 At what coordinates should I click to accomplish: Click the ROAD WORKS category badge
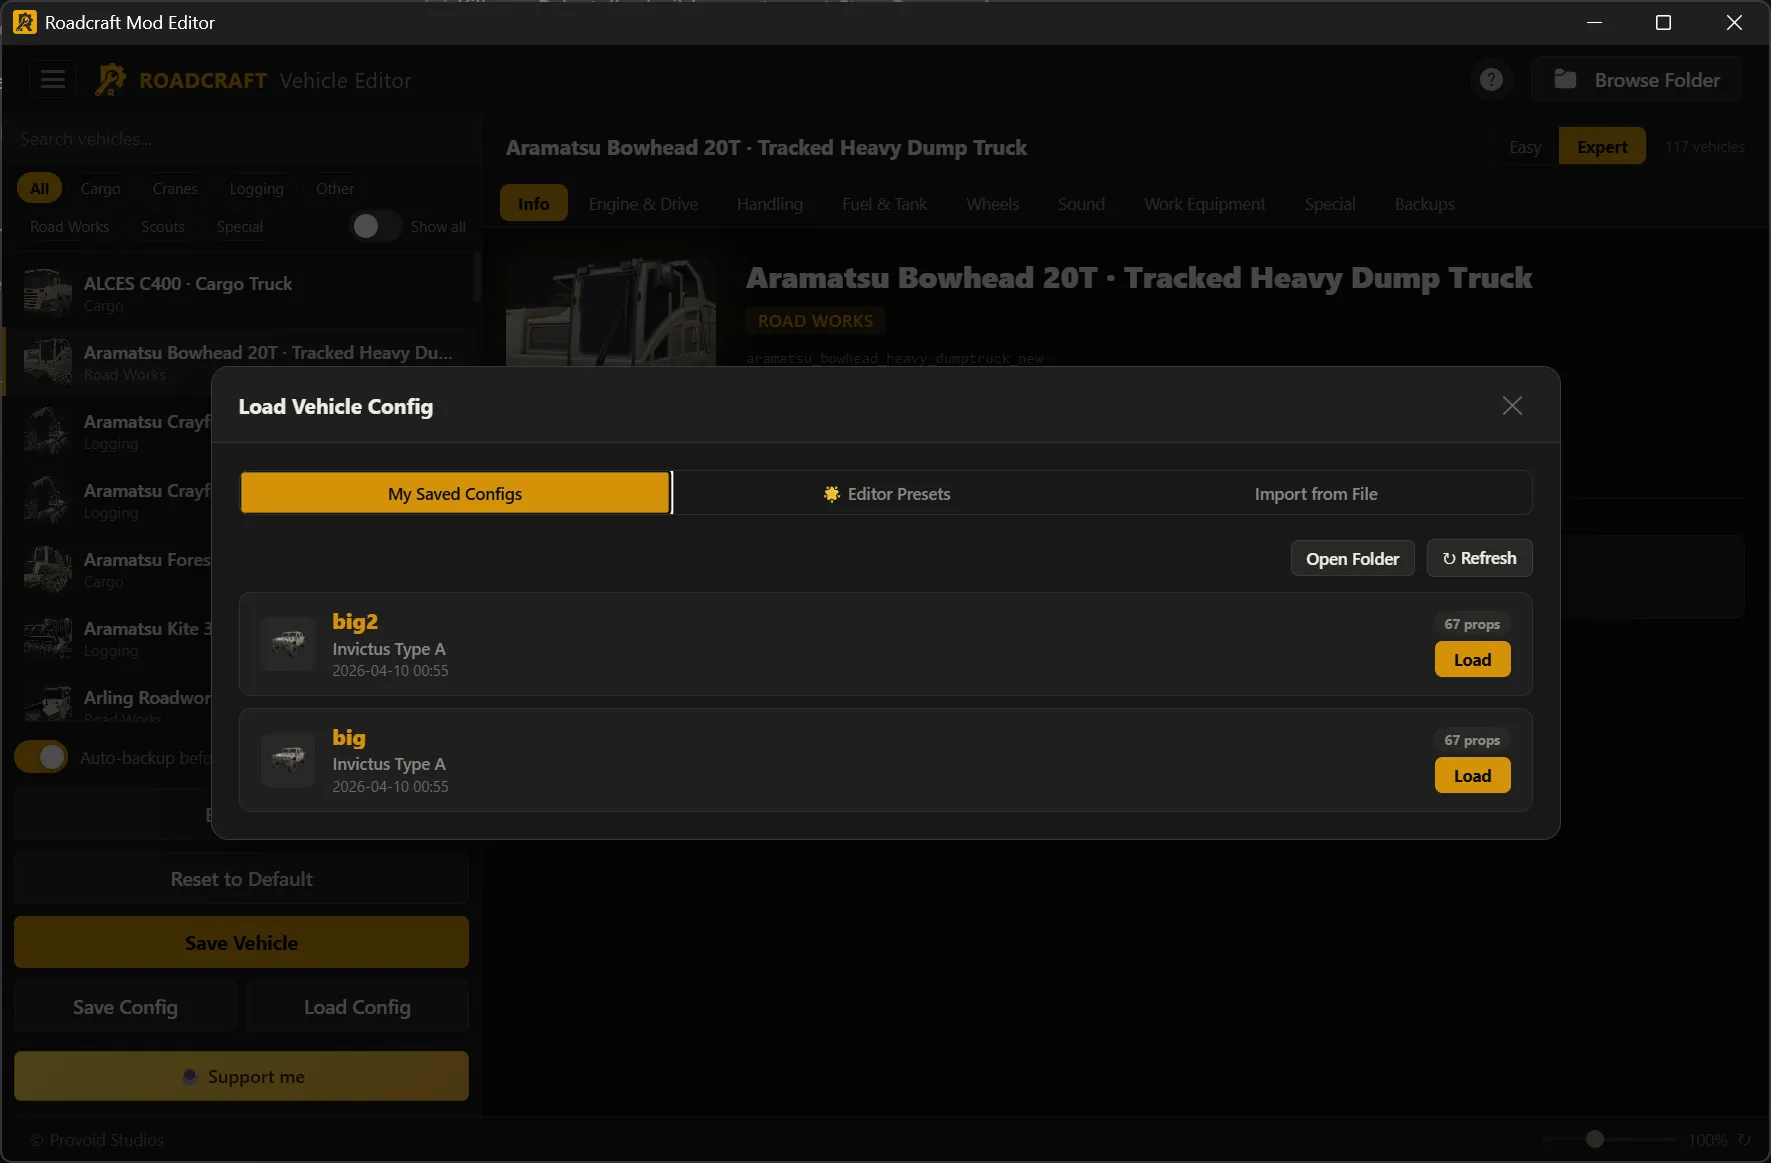pyautogui.click(x=815, y=320)
